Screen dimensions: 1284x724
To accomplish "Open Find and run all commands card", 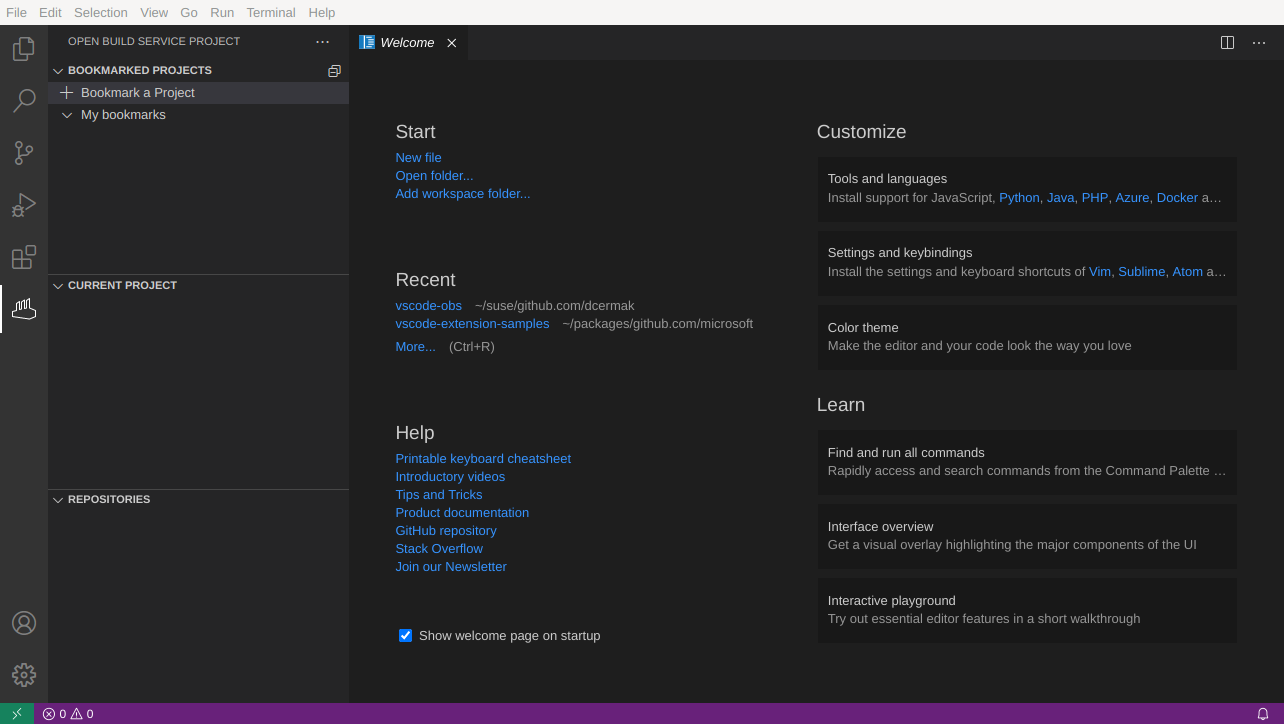I will [x=1027, y=462].
